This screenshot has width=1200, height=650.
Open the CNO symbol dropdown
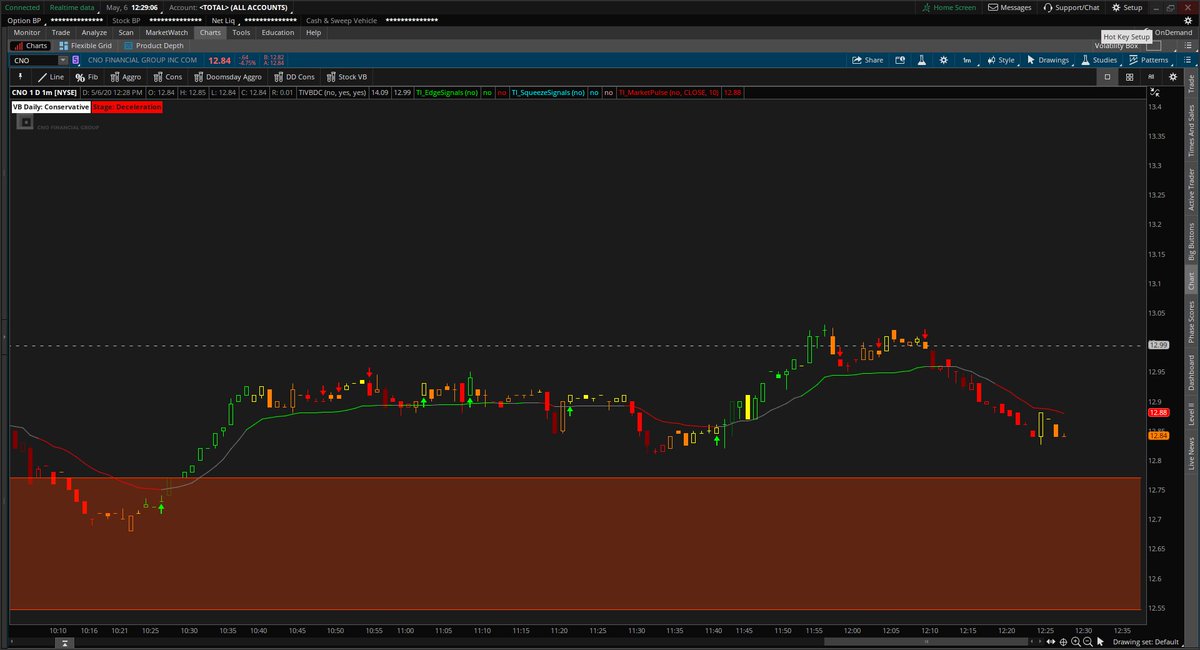[63, 60]
